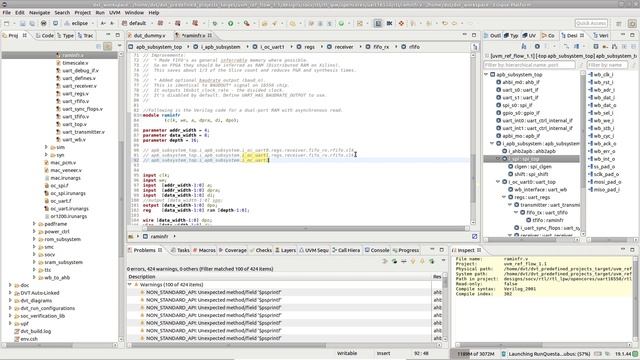The height and width of the screenshot is (360, 640).
Task: Expand the sim folder in project tree
Action: pyautogui.click(x=46, y=147)
